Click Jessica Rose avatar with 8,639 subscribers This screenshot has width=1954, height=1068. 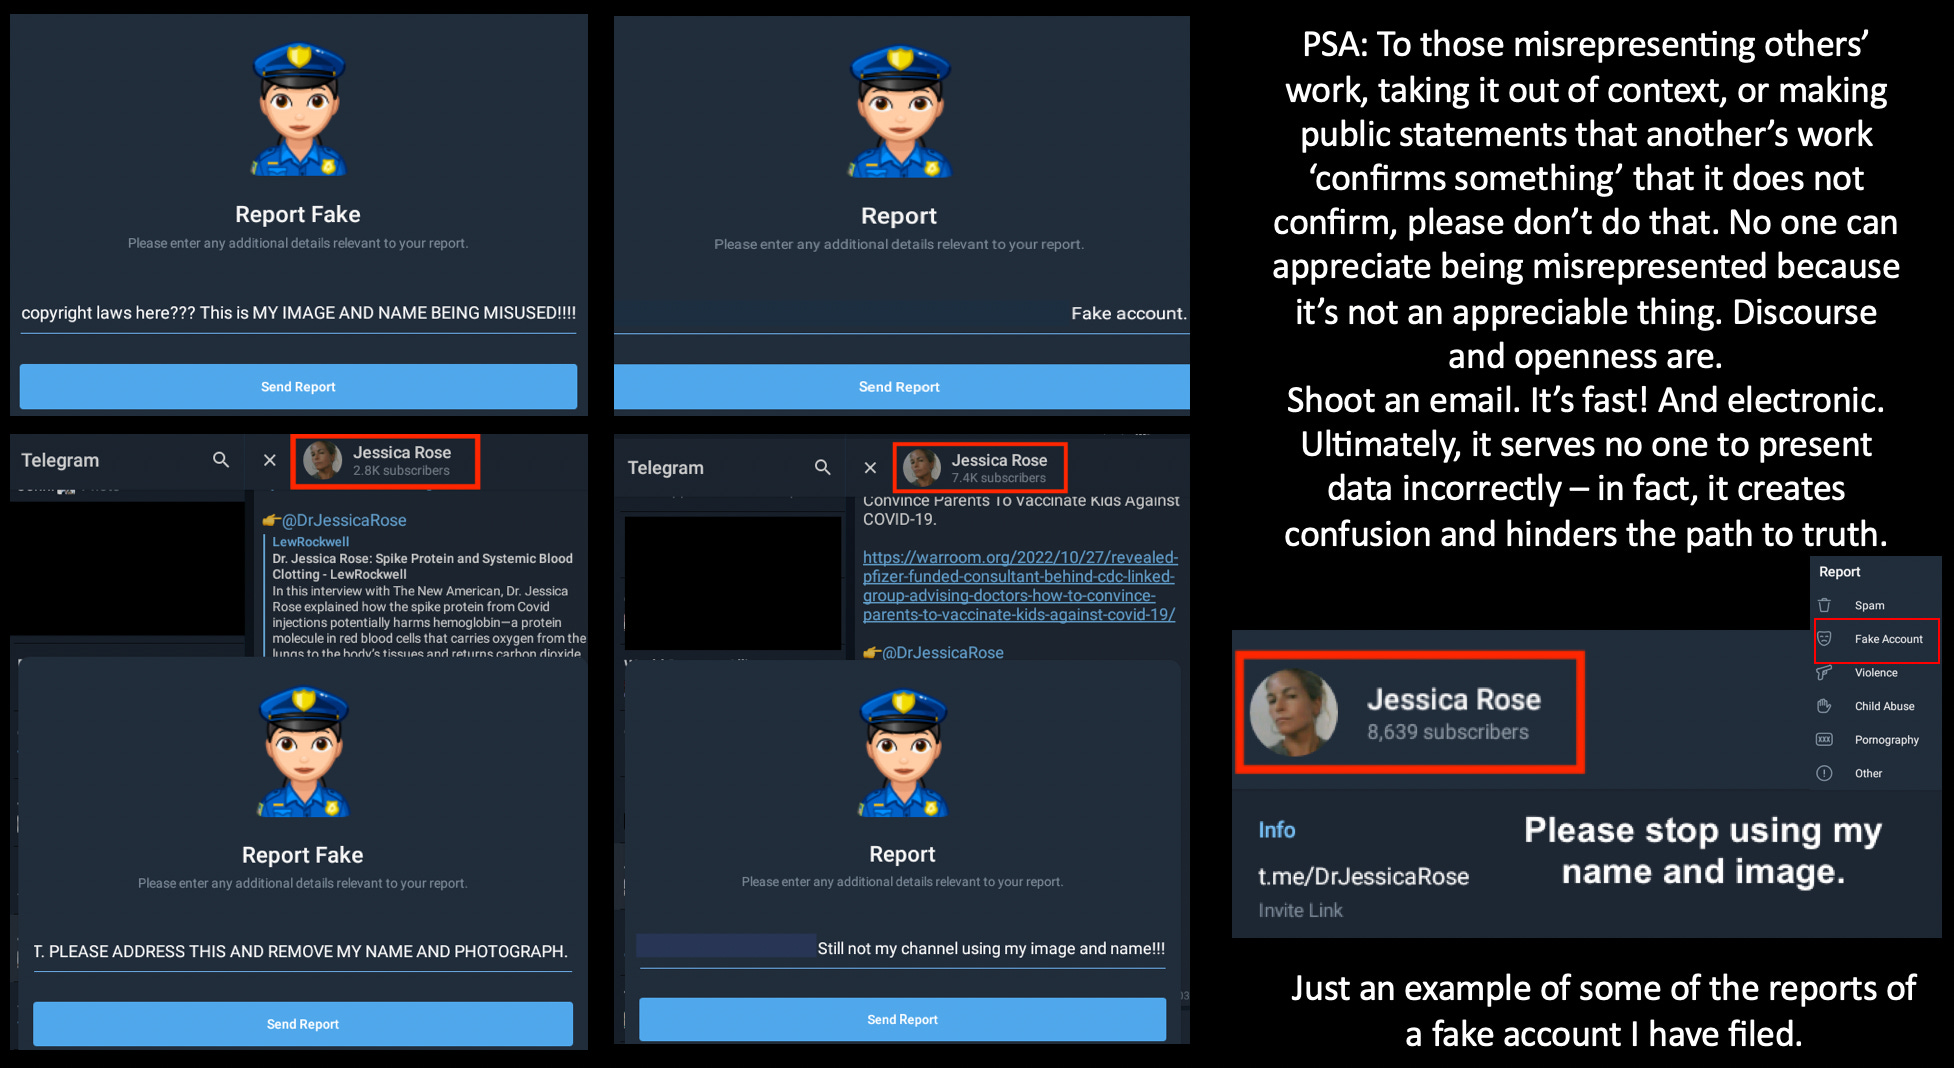[1293, 712]
